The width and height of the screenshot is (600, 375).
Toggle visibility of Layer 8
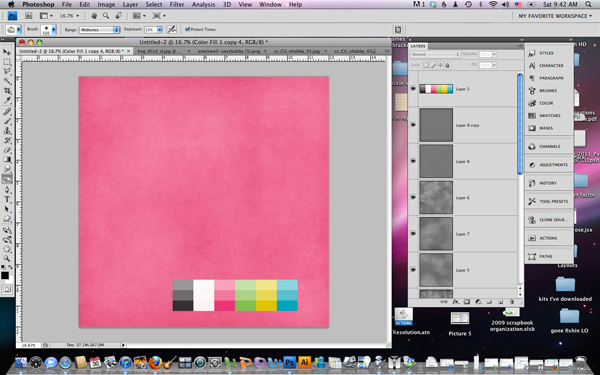[413, 161]
